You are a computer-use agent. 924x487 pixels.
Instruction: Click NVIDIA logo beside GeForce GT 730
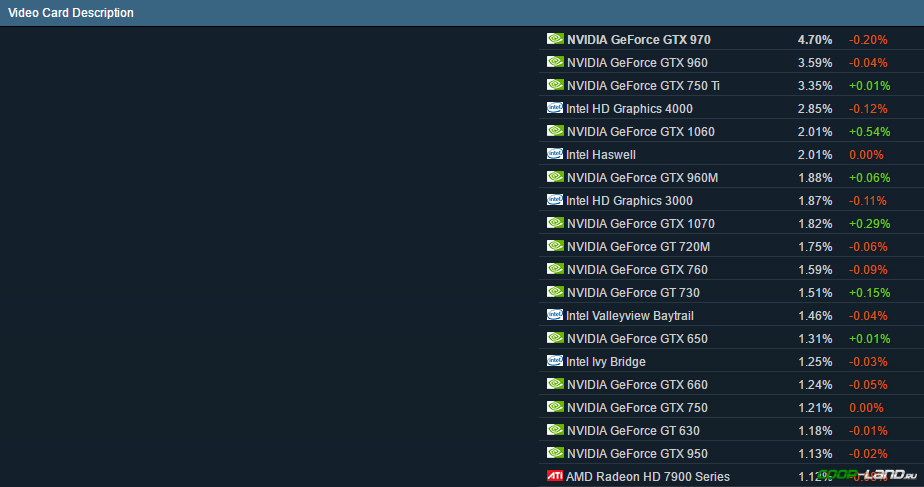click(555, 292)
